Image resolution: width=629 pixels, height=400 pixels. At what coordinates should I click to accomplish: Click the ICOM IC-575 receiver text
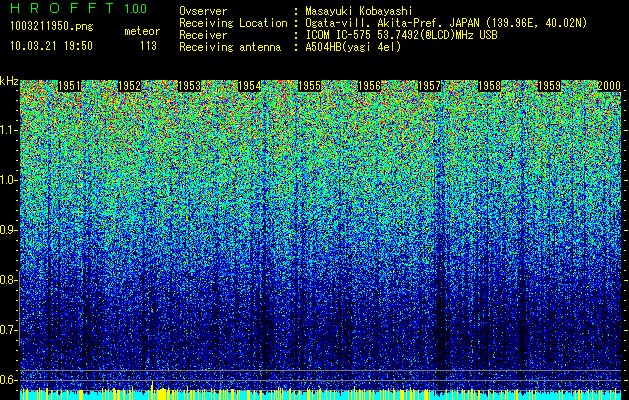pyautogui.click(x=401, y=35)
